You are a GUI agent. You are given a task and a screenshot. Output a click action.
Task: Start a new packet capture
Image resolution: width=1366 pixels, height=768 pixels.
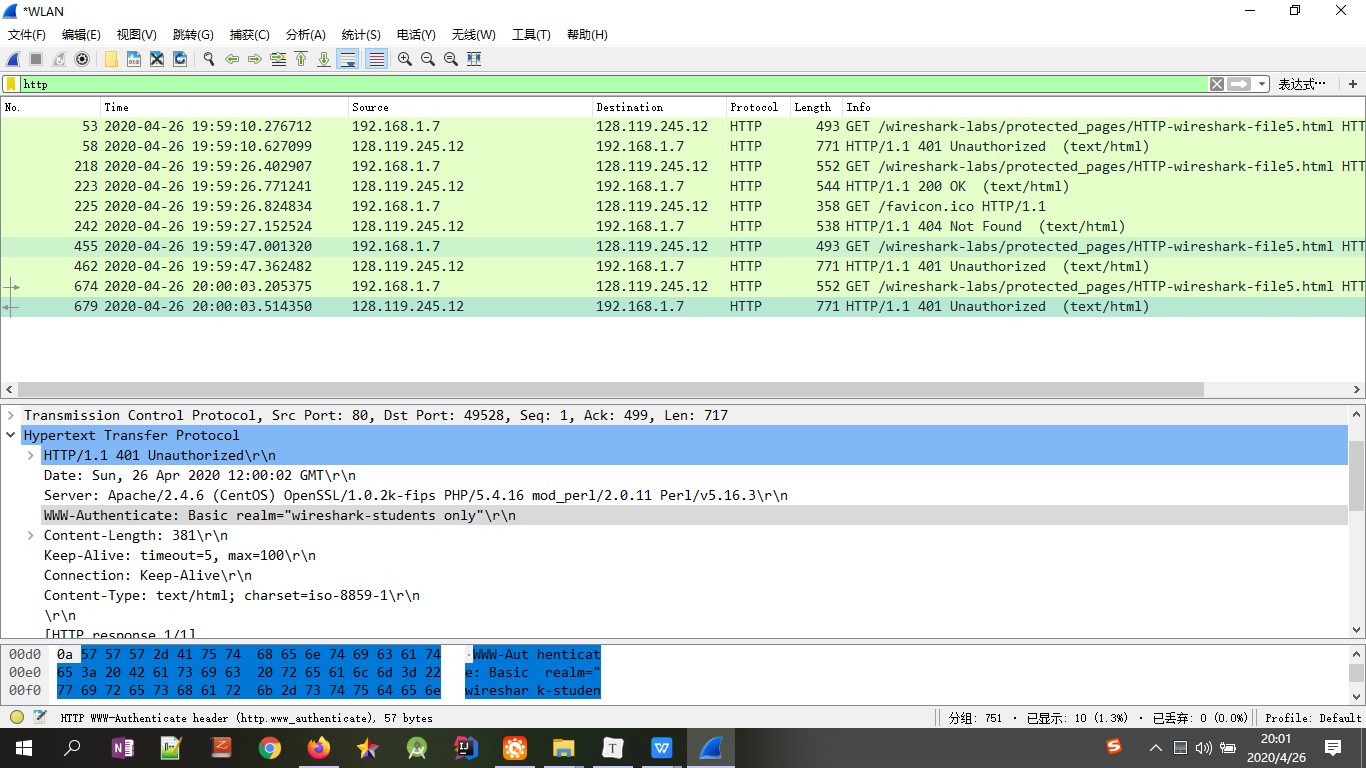click(12, 59)
